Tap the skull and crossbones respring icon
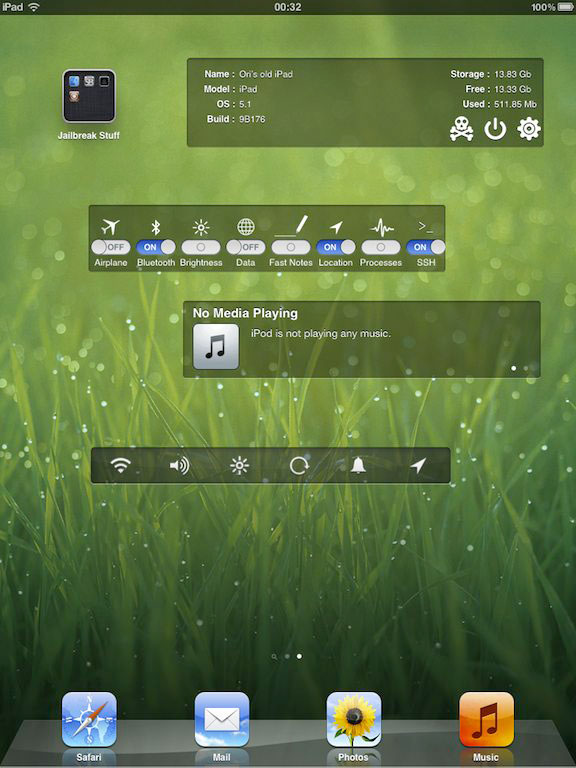576x768 pixels. [x=461, y=129]
